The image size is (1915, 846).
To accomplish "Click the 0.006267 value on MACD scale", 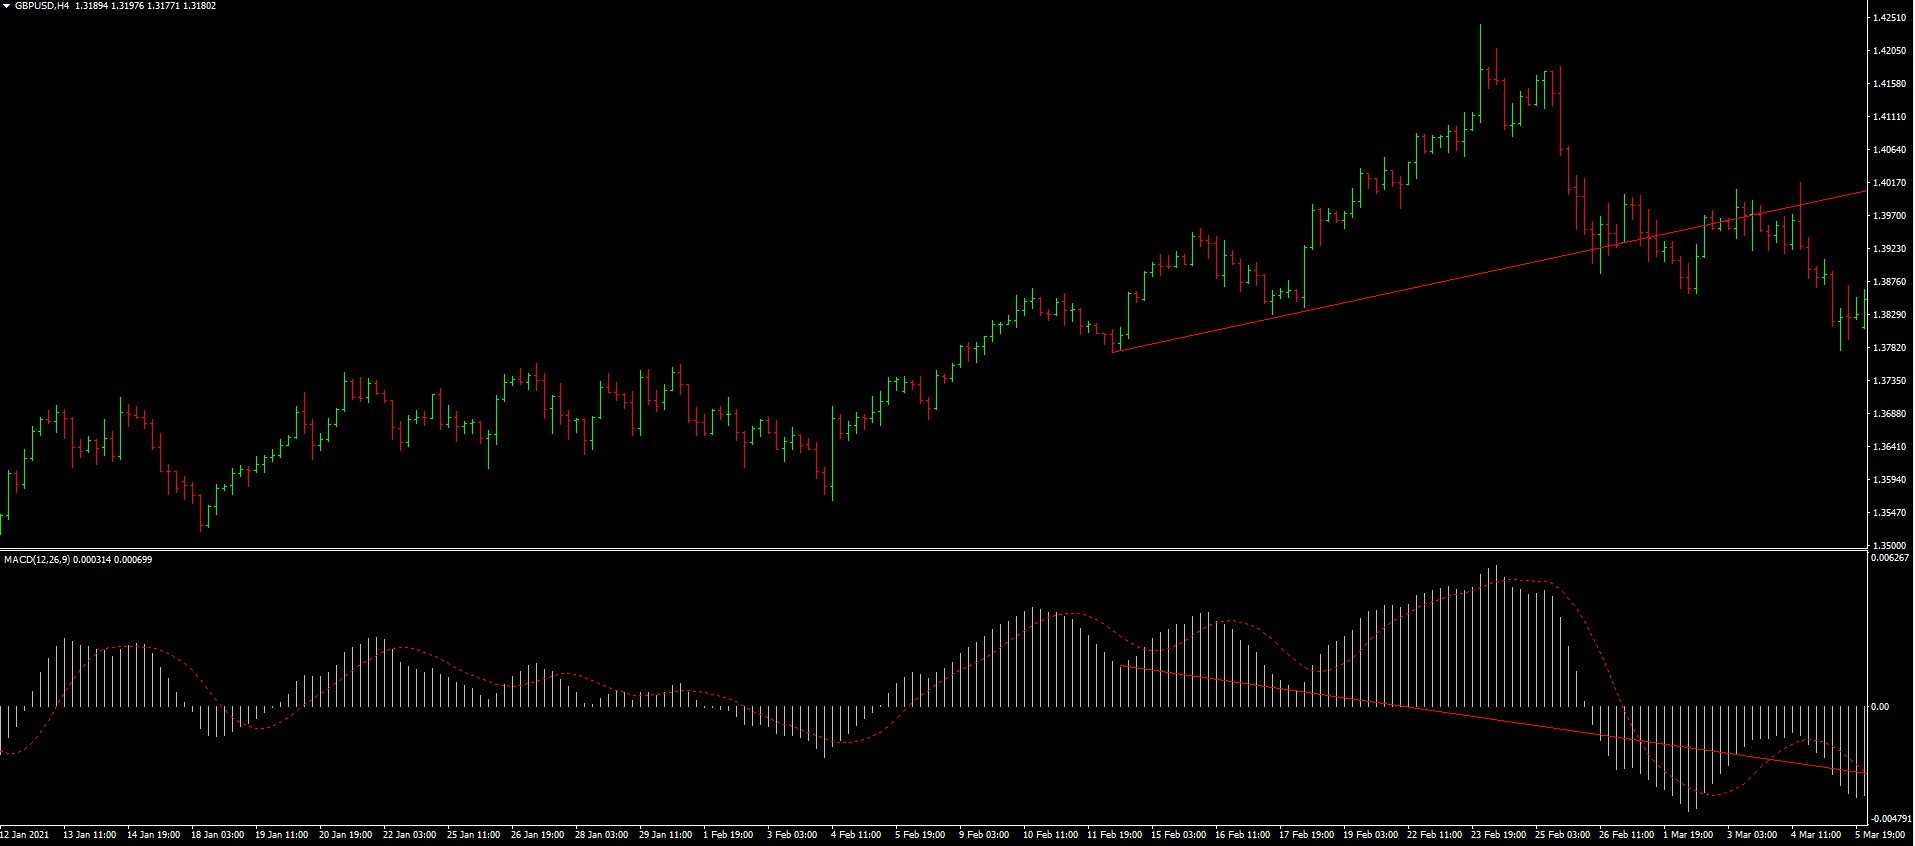I will pyautogui.click(x=1889, y=558).
